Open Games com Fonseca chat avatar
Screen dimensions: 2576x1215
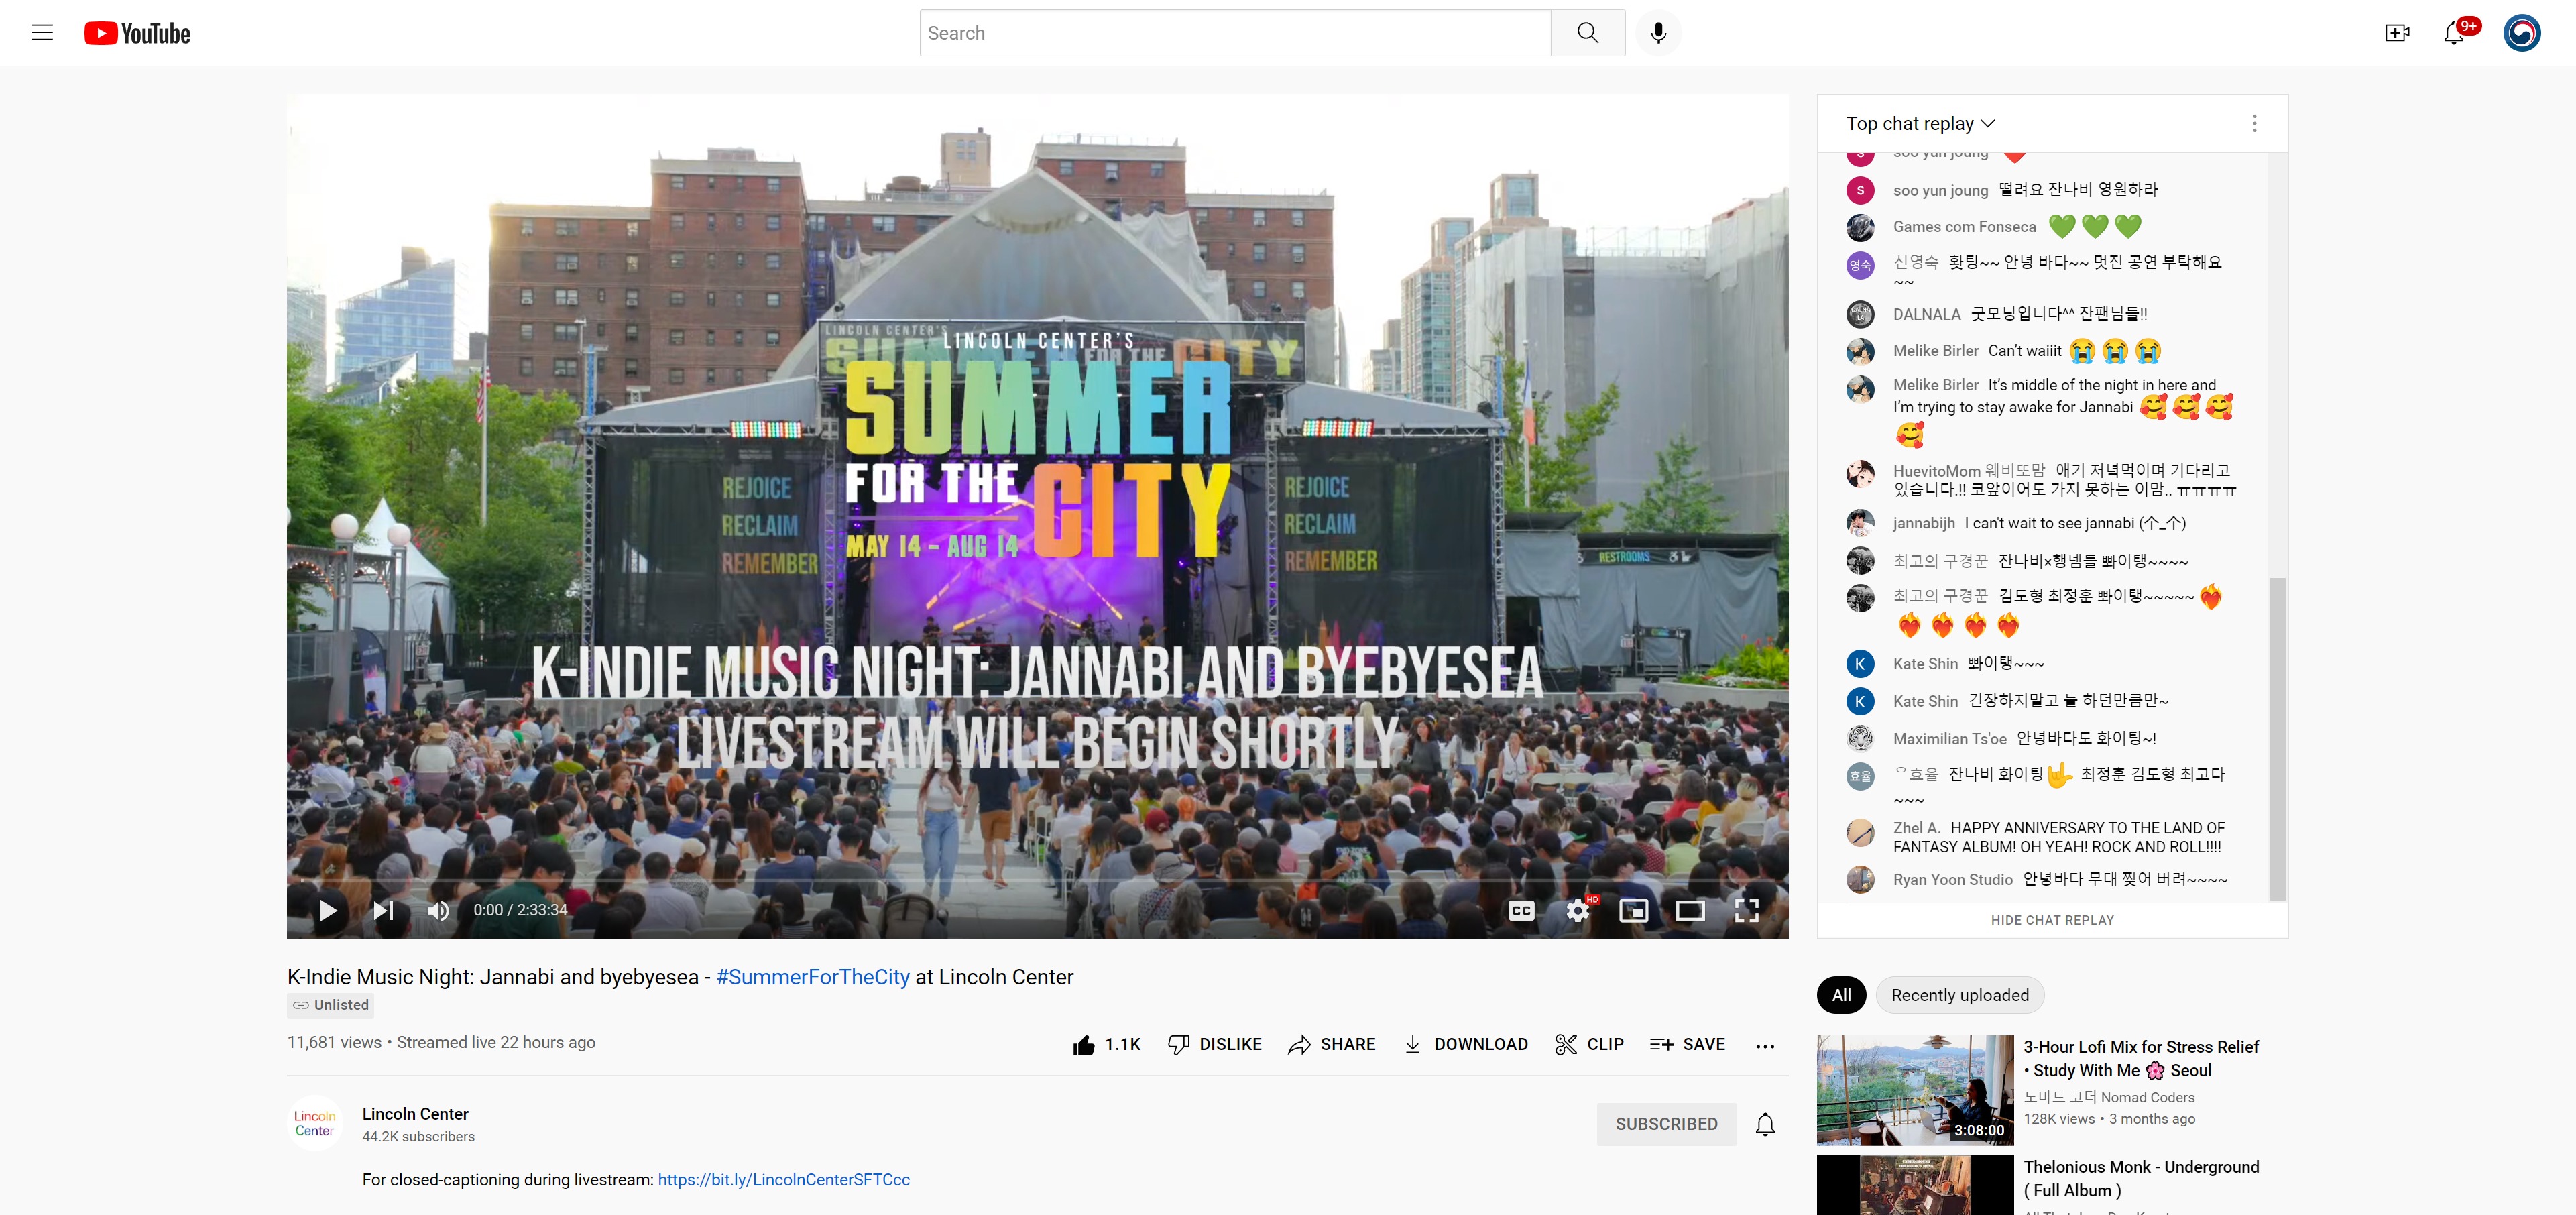click(1860, 227)
